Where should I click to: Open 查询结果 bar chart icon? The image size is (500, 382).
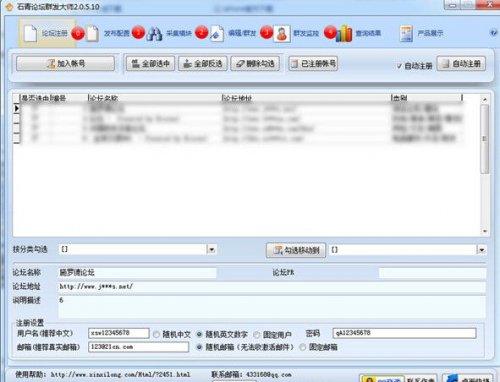[344, 34]
